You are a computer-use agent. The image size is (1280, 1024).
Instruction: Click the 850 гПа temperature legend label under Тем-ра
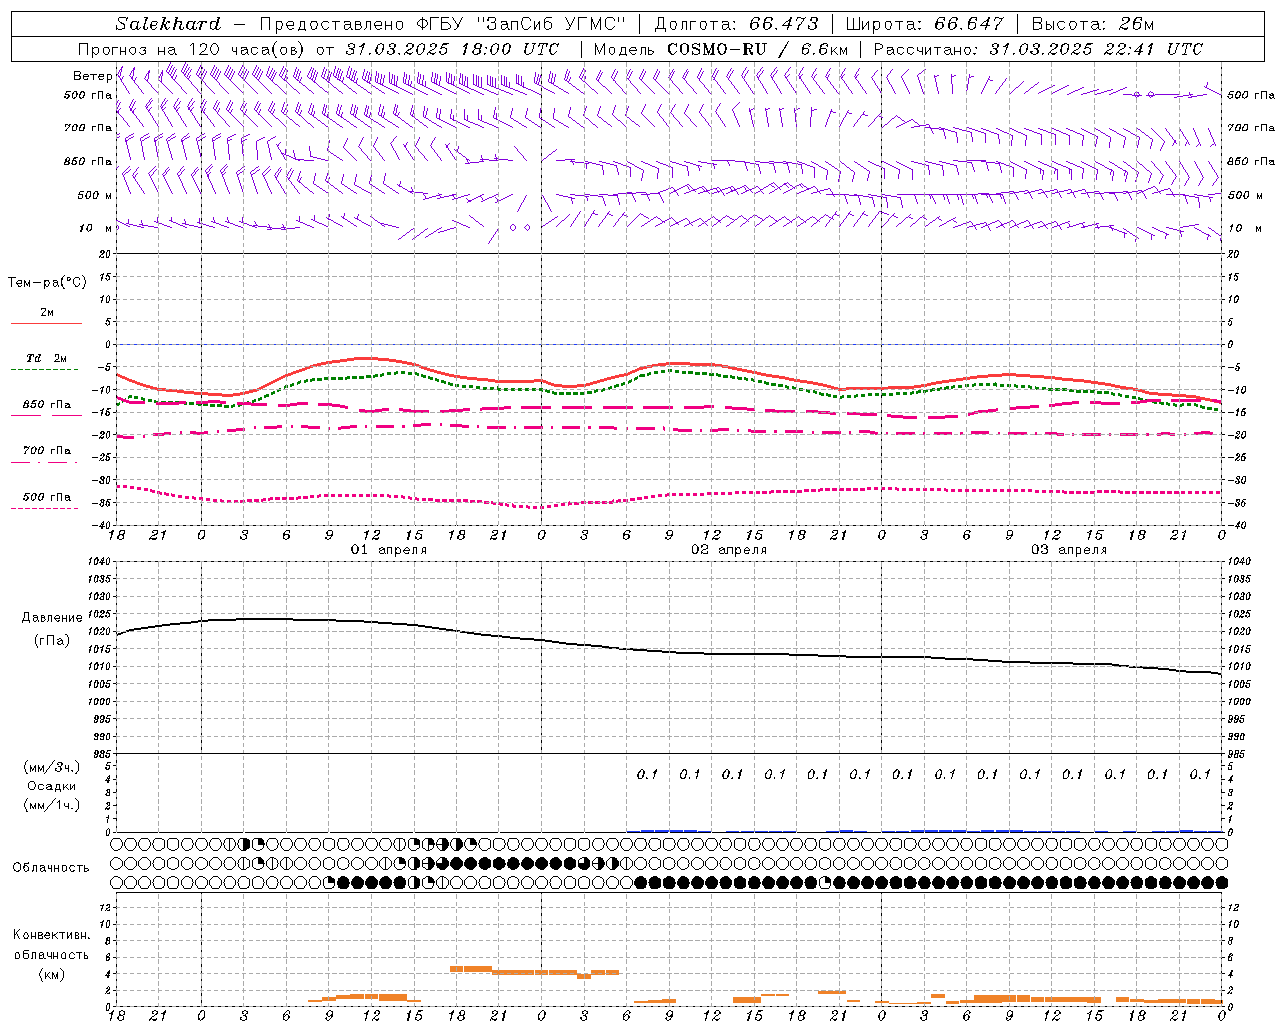tap(47, 405)
